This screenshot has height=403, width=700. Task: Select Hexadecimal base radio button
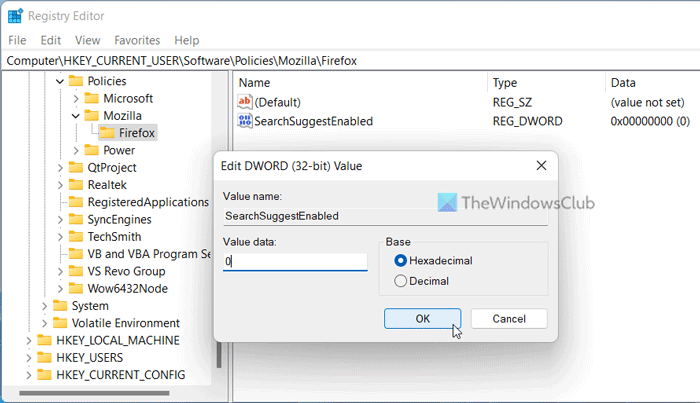[400, 261]
